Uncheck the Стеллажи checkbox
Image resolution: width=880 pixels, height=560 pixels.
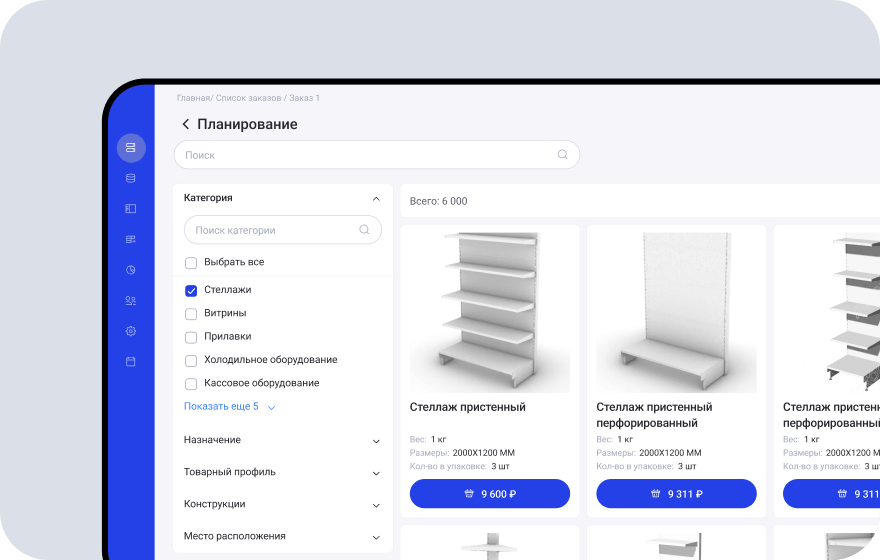[191, 291]
